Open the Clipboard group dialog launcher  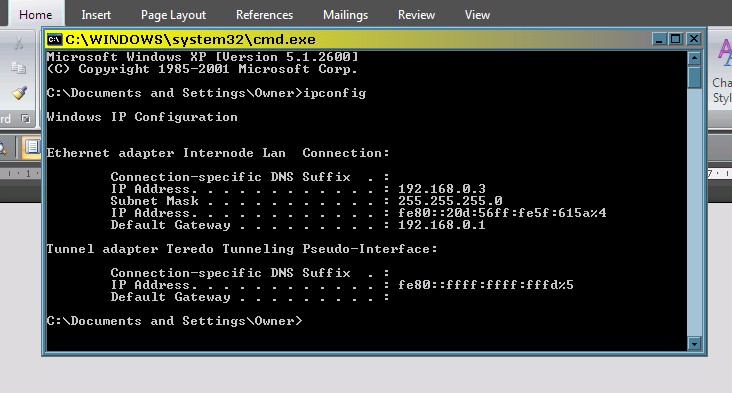point(26,119)
